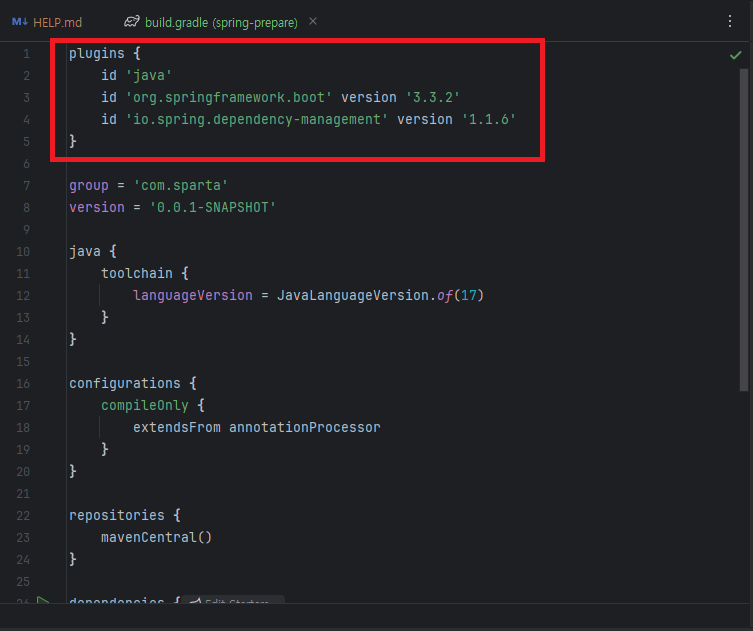Screen dimensions: 753x631
Task: Click 'org.springframework.boot' plugin string
Action: 229,97
